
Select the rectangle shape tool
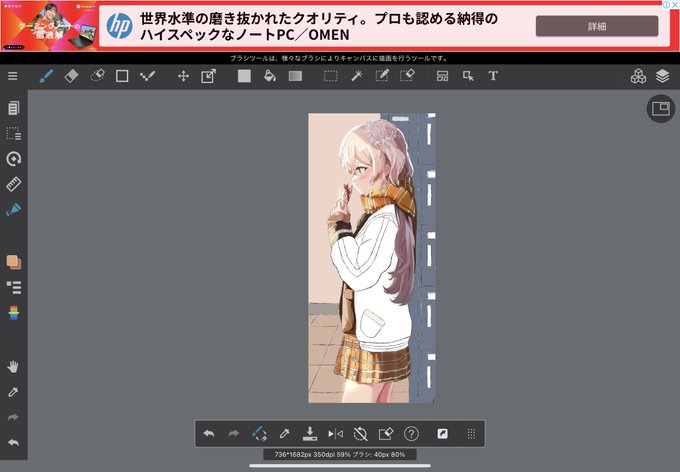pos(122,76)
